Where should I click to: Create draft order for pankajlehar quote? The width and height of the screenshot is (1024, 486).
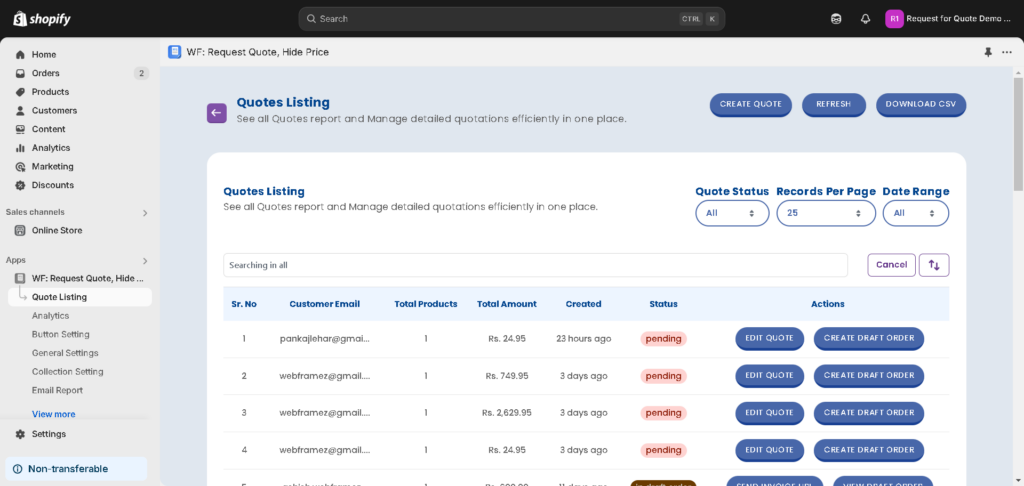pyautogui.click(x=869, y=338)
